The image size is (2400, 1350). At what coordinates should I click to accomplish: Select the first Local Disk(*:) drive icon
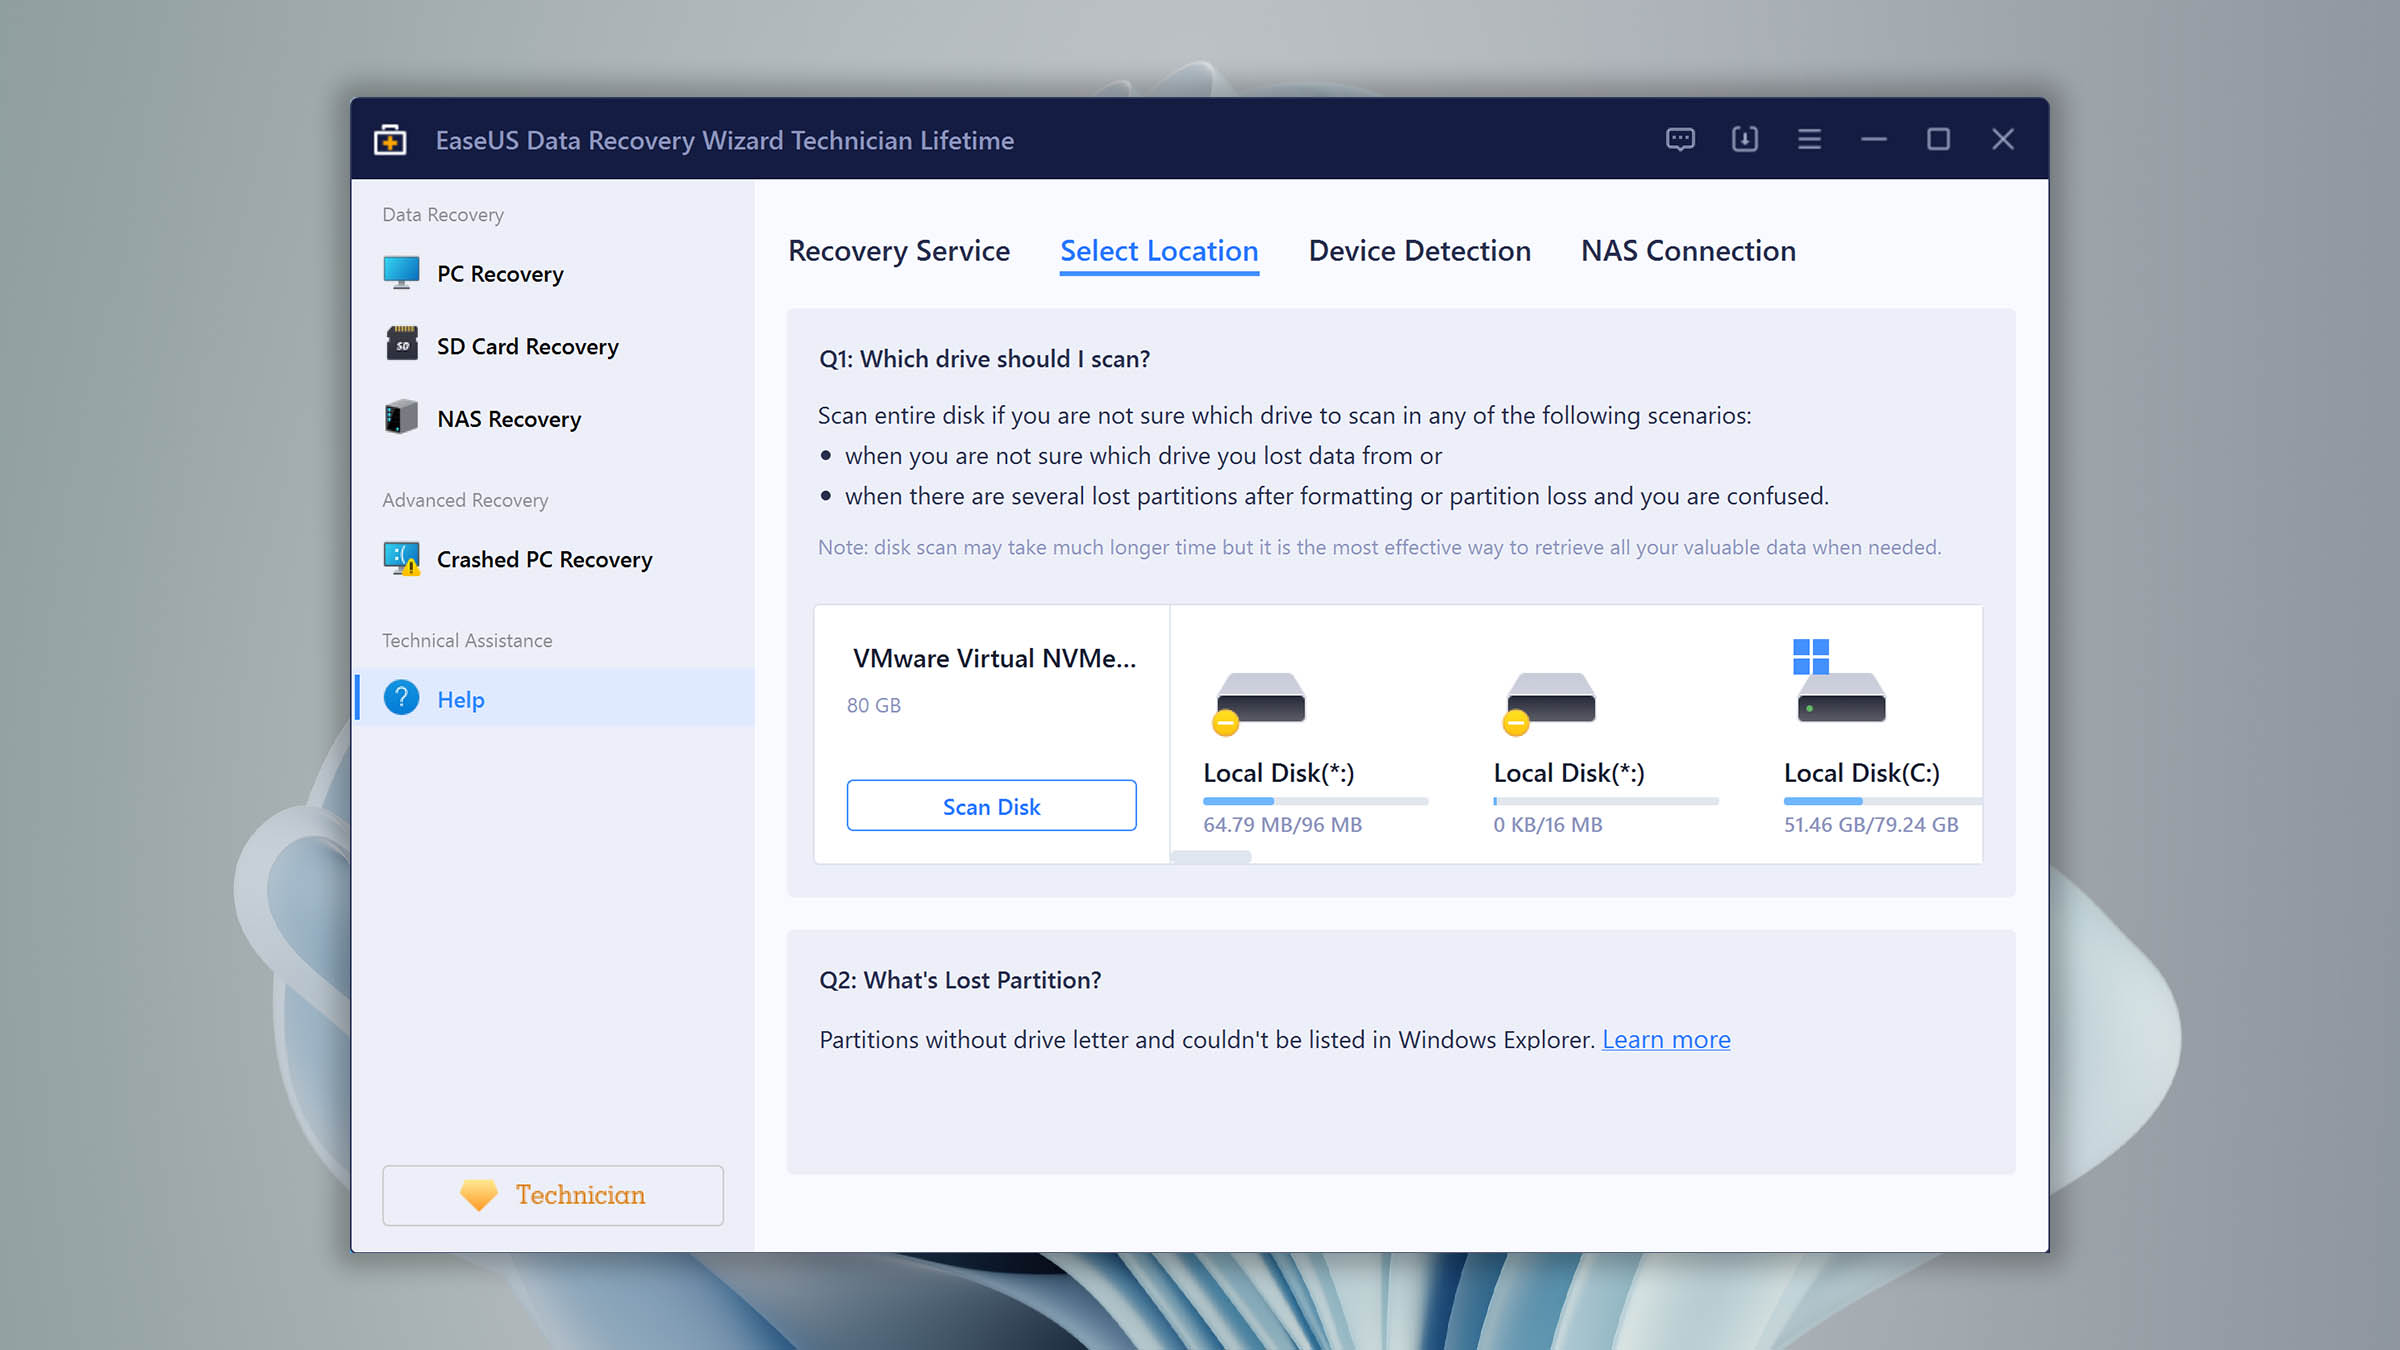pyautogui.click(x=1258, y=703)
